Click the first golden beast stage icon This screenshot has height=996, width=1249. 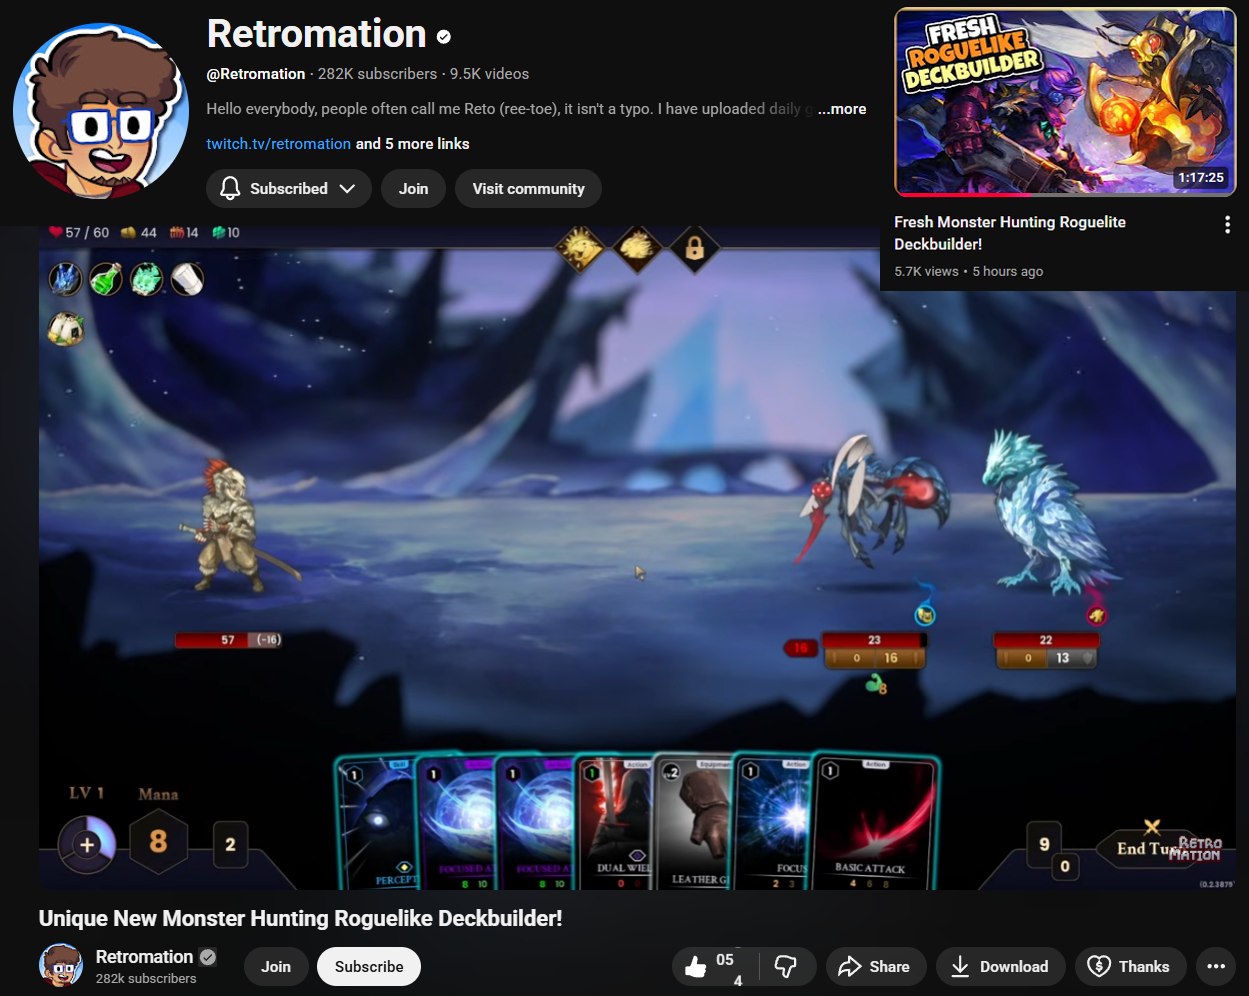[x=581, y=249]
